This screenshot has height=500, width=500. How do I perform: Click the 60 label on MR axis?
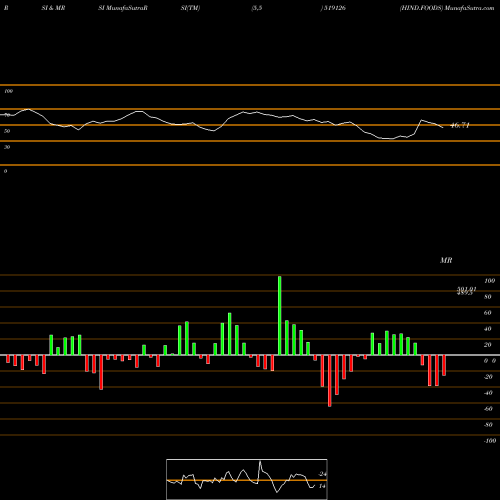(487, 313)
